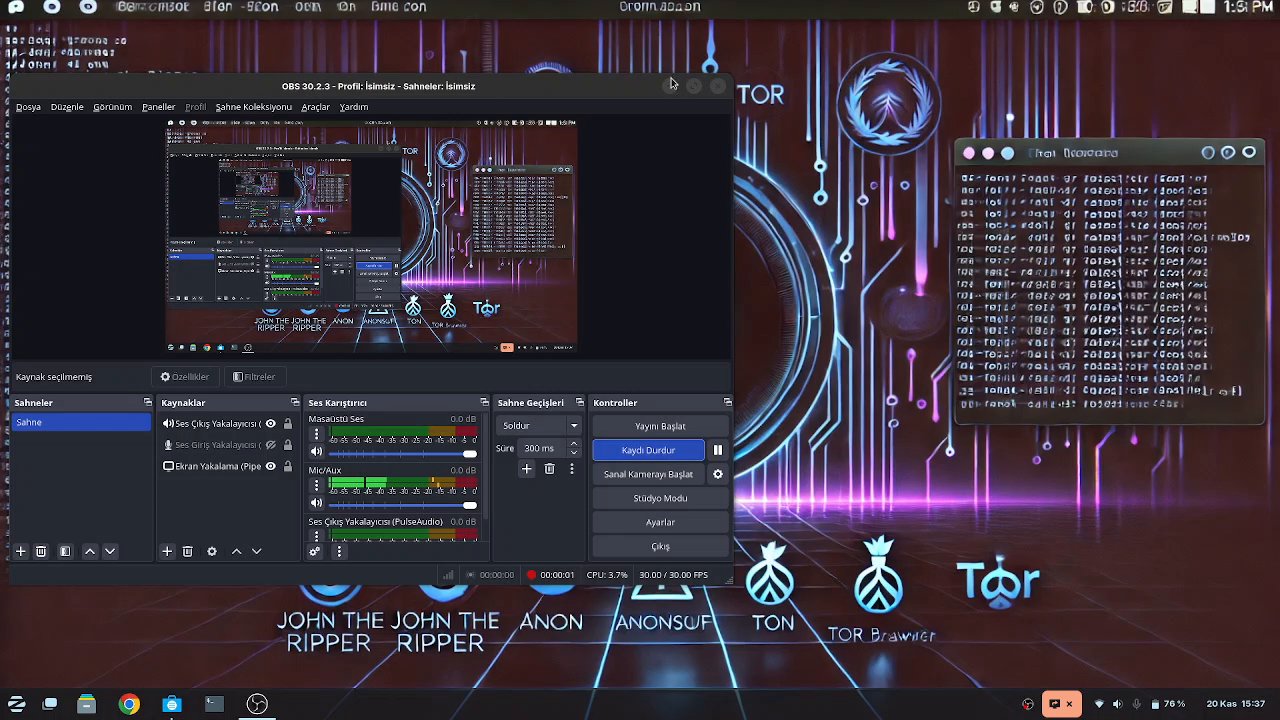Undock the Ses Karıştırıcı panel
Screen dimensions: 1280x720
pyautogui.click(x=484, y=402)
